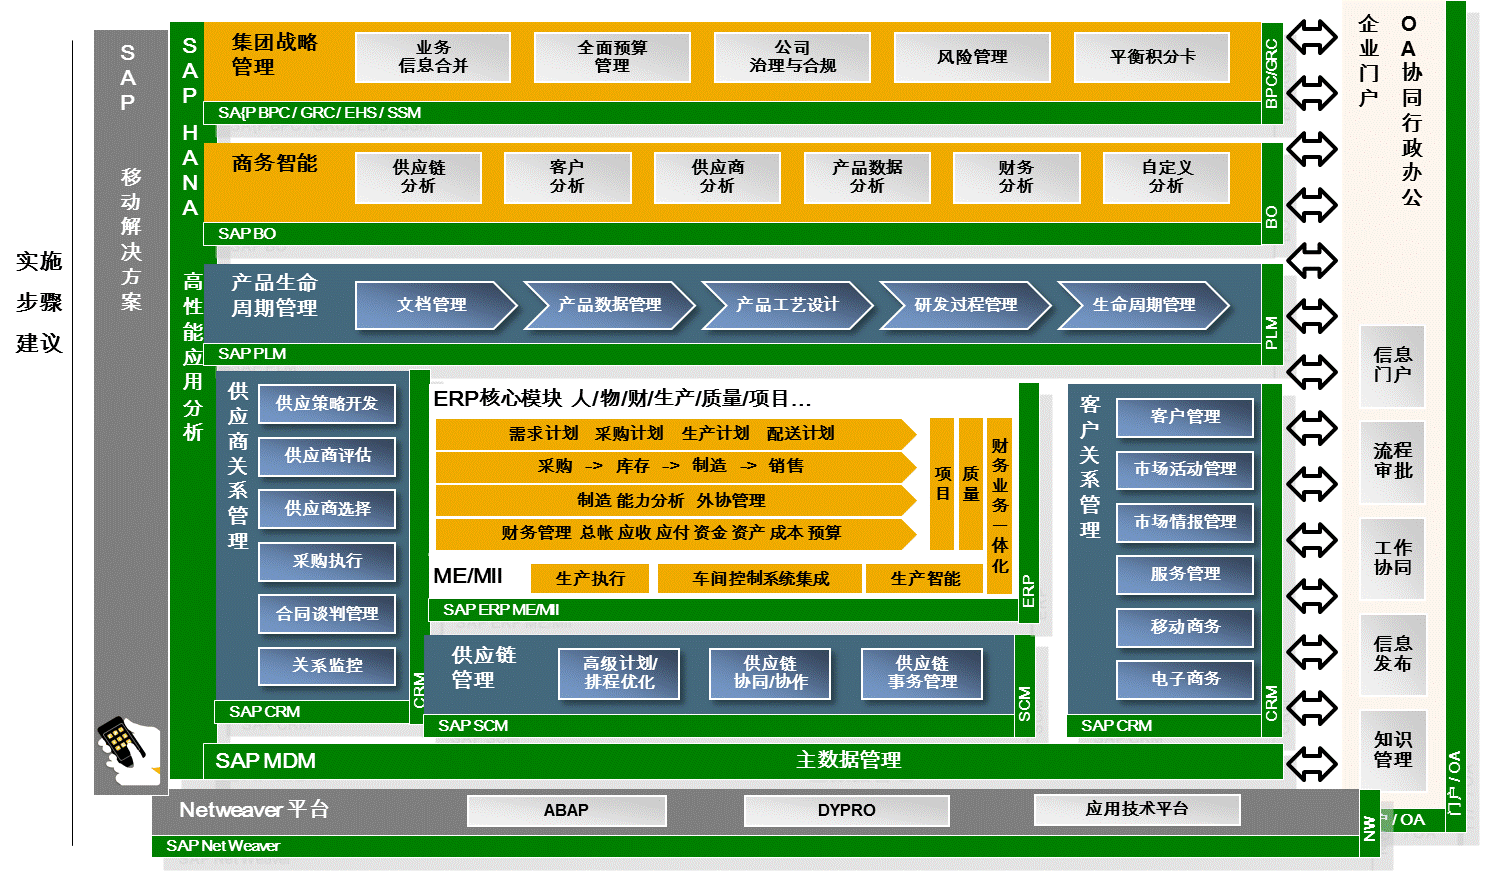The height and width of the screenshot is (877, 1486).
Task: Click the 实施步骤建议 text
Action: click(x=39, y=302)
